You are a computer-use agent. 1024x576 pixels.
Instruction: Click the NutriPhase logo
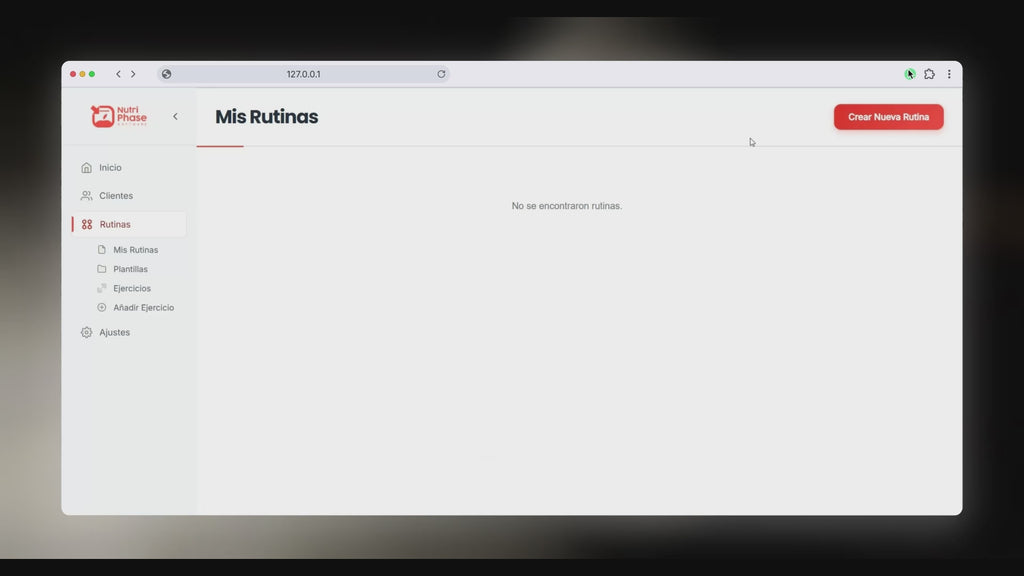(119, 116)
